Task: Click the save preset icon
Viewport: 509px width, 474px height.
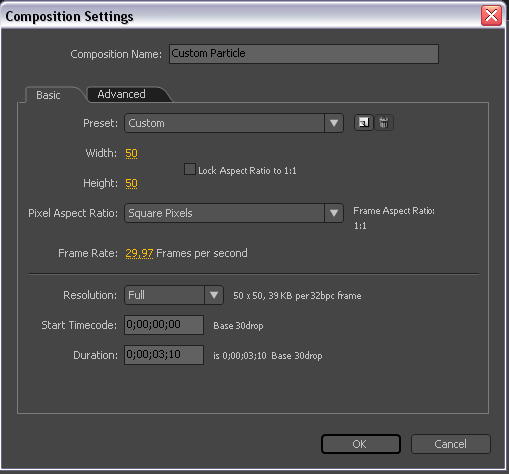Action: click(x=363, y=123)
